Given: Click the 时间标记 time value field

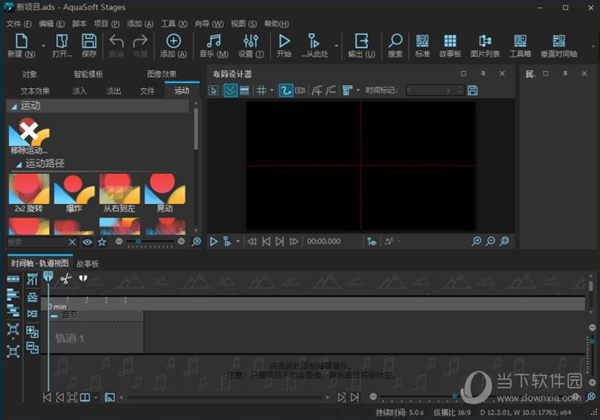Looking at the screenshot, I should pyautogui.click(x=435, y=90).
